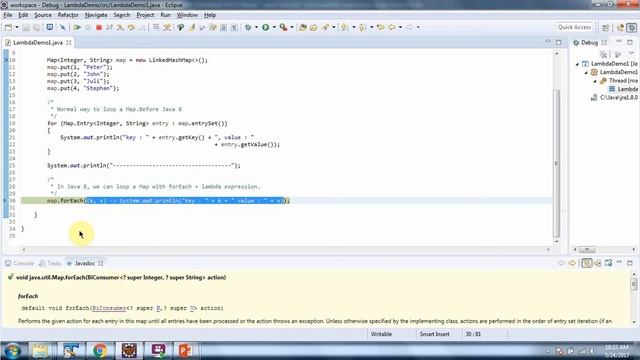Open PowerPoint from taskbar
Viewport: 640px width, 360px height.
(185, 351)
